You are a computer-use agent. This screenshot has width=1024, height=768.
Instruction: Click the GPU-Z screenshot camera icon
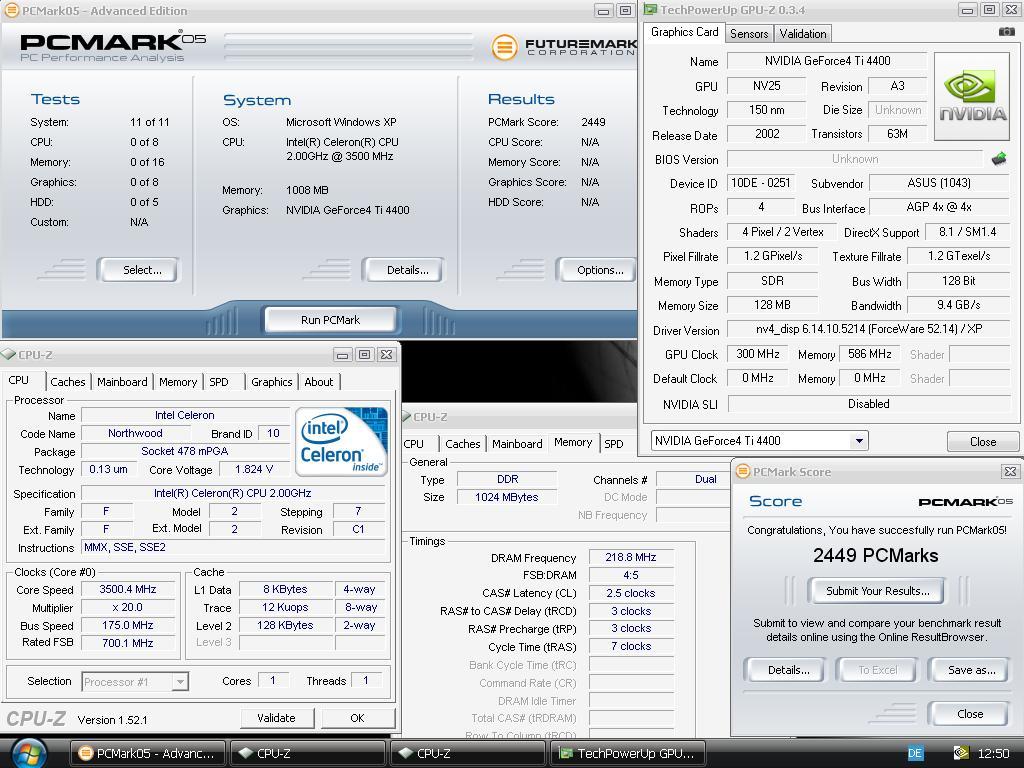point(1006,31)
